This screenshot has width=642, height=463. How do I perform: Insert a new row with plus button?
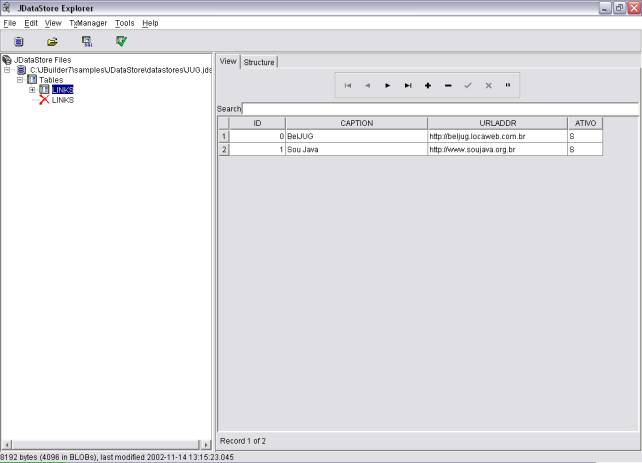tap(428, 86)
